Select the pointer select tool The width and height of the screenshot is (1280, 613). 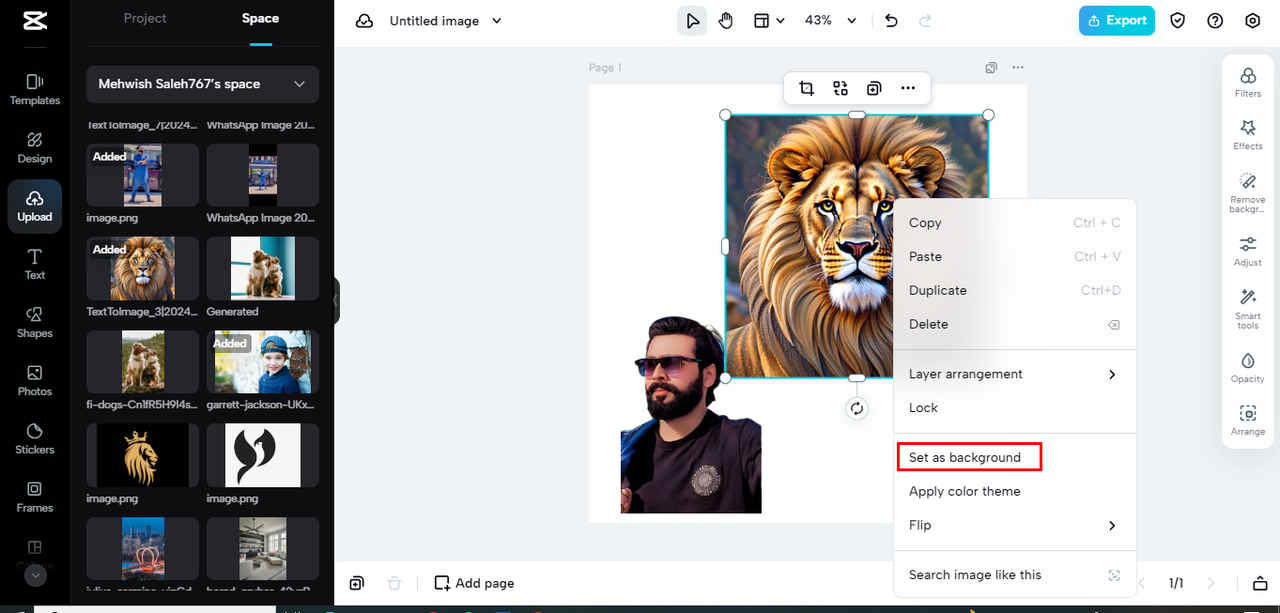(692, 21)
